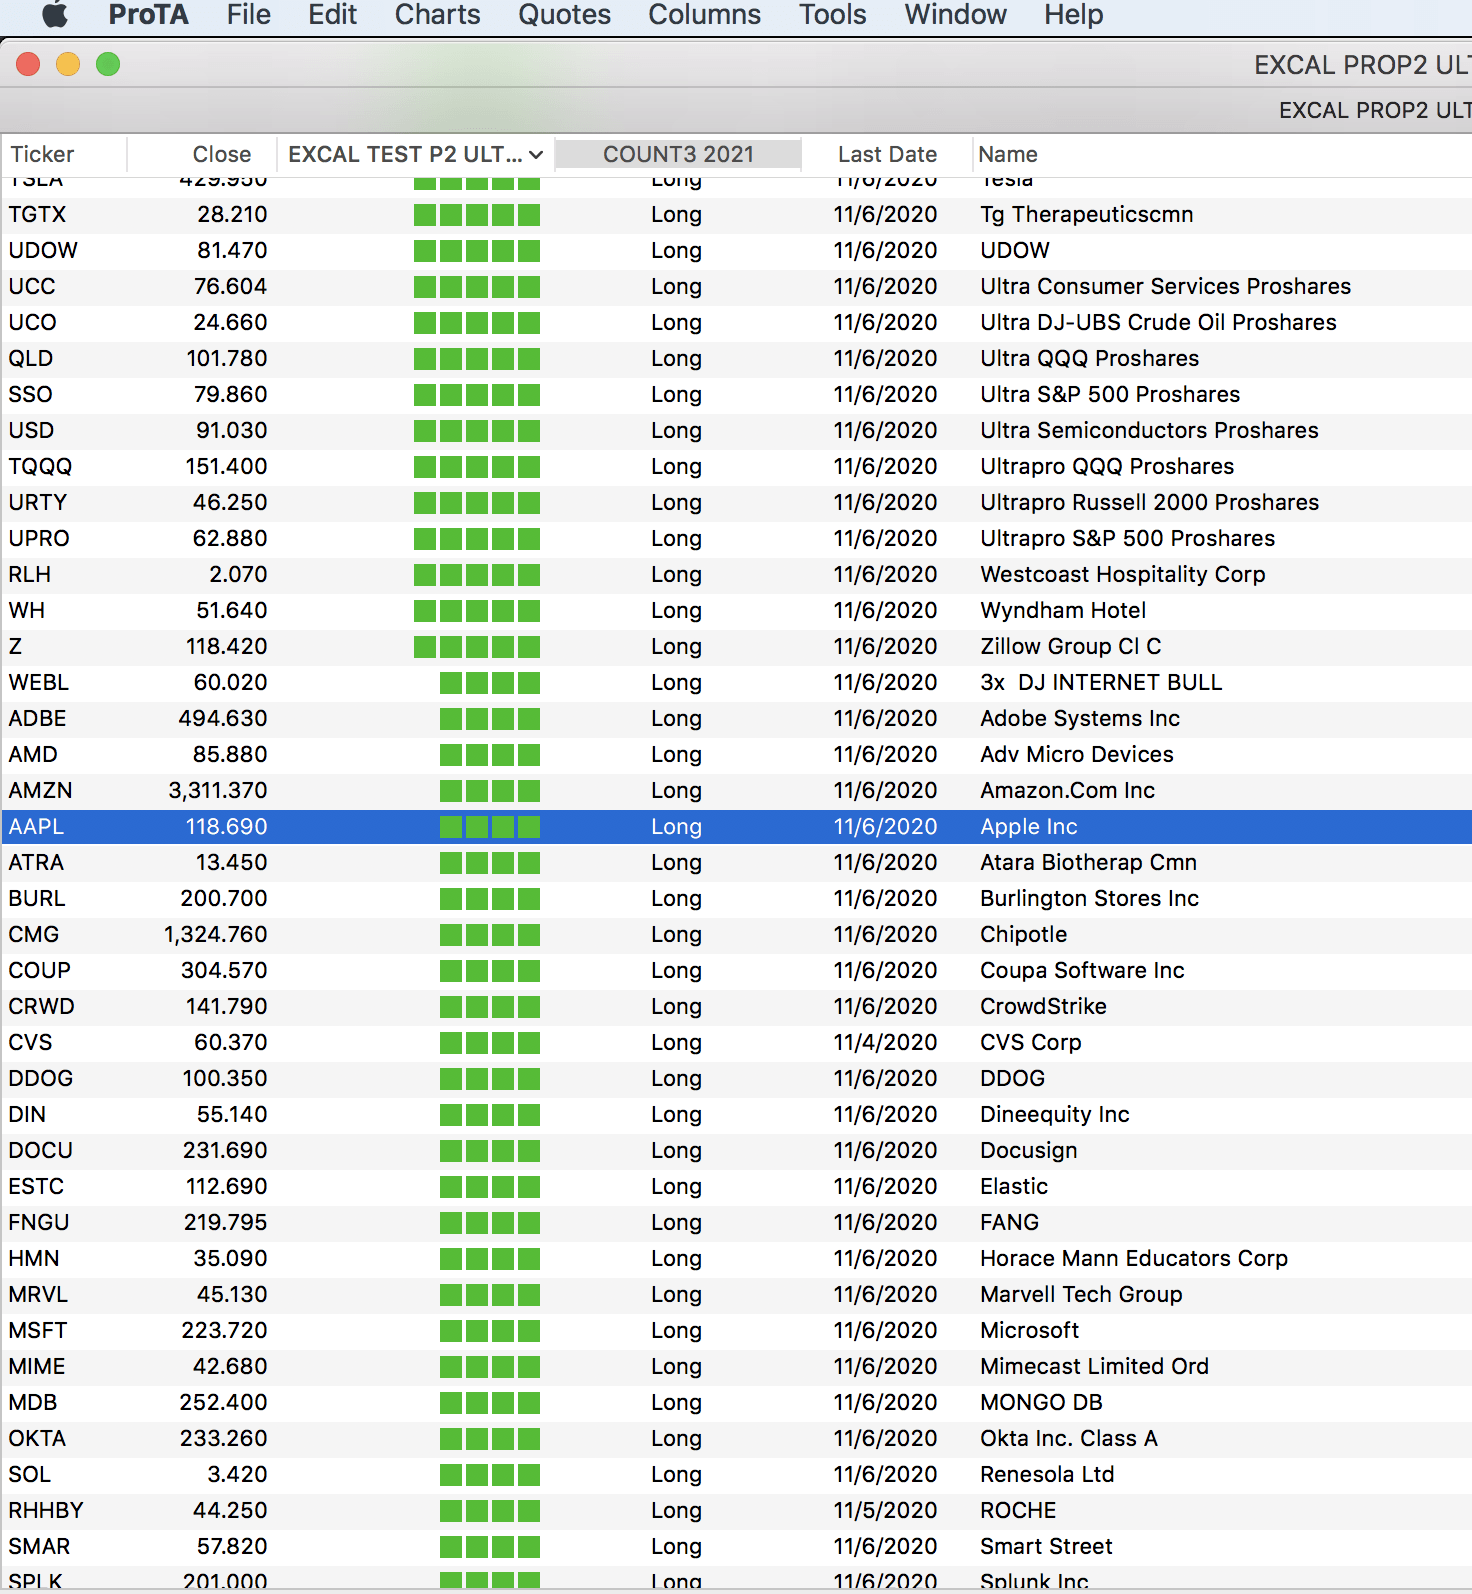Screen dimensions: 1472x1594
Task: Open the Apple menu icon
Action: click(x=56, y=15)
